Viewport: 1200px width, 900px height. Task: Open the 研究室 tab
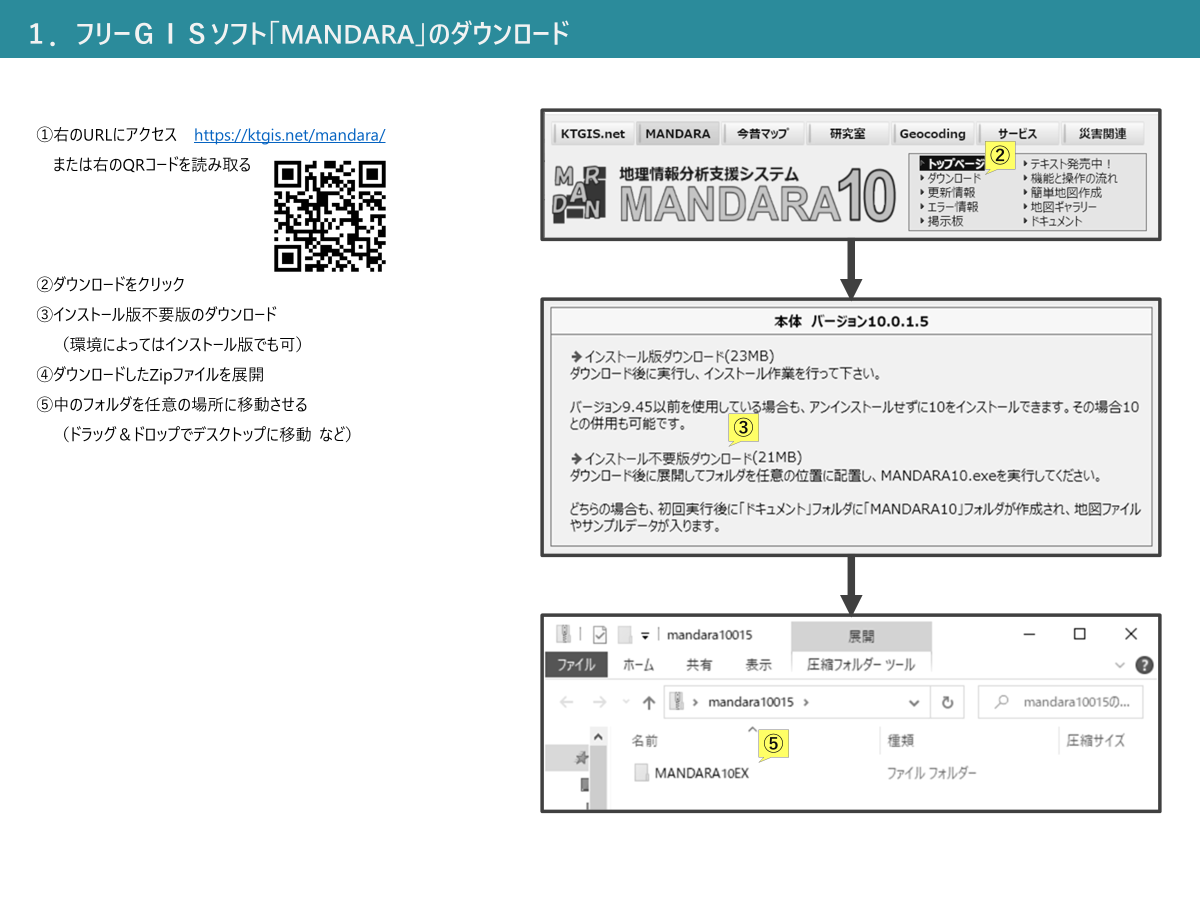(847, 133)
